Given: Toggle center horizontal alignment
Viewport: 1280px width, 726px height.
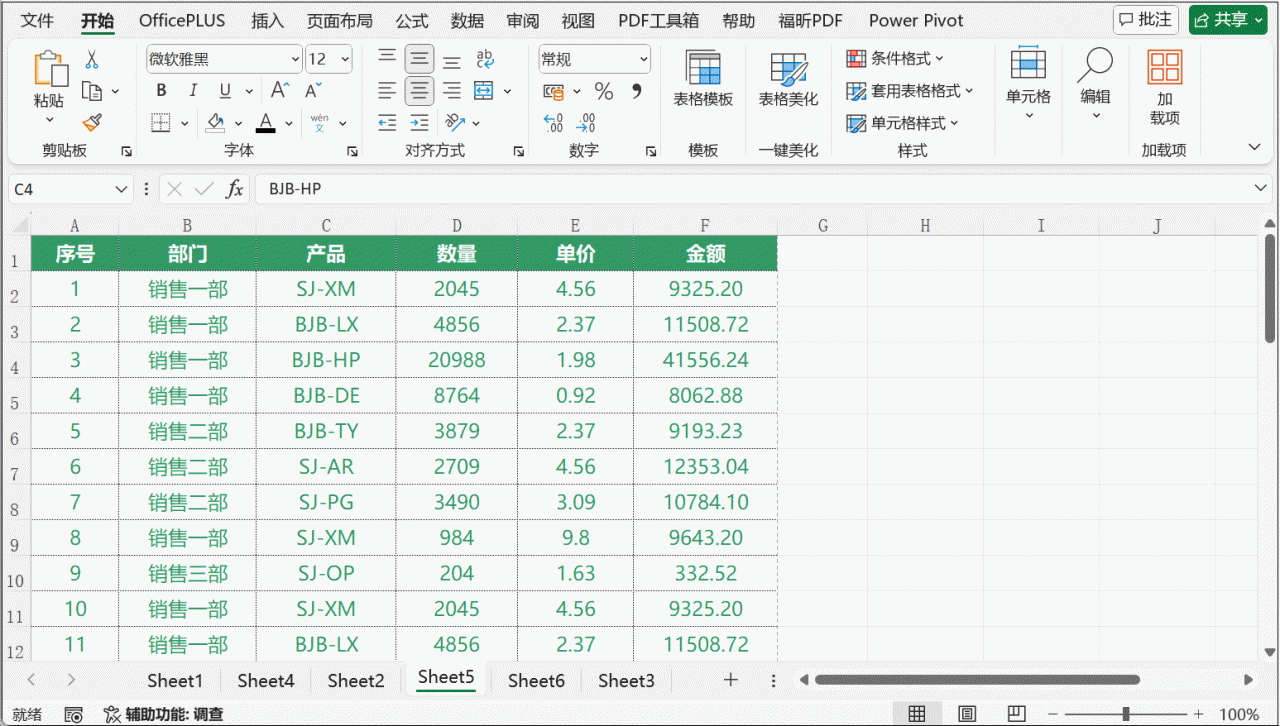Looking at the screenshot, I should (x=419, y=91).
